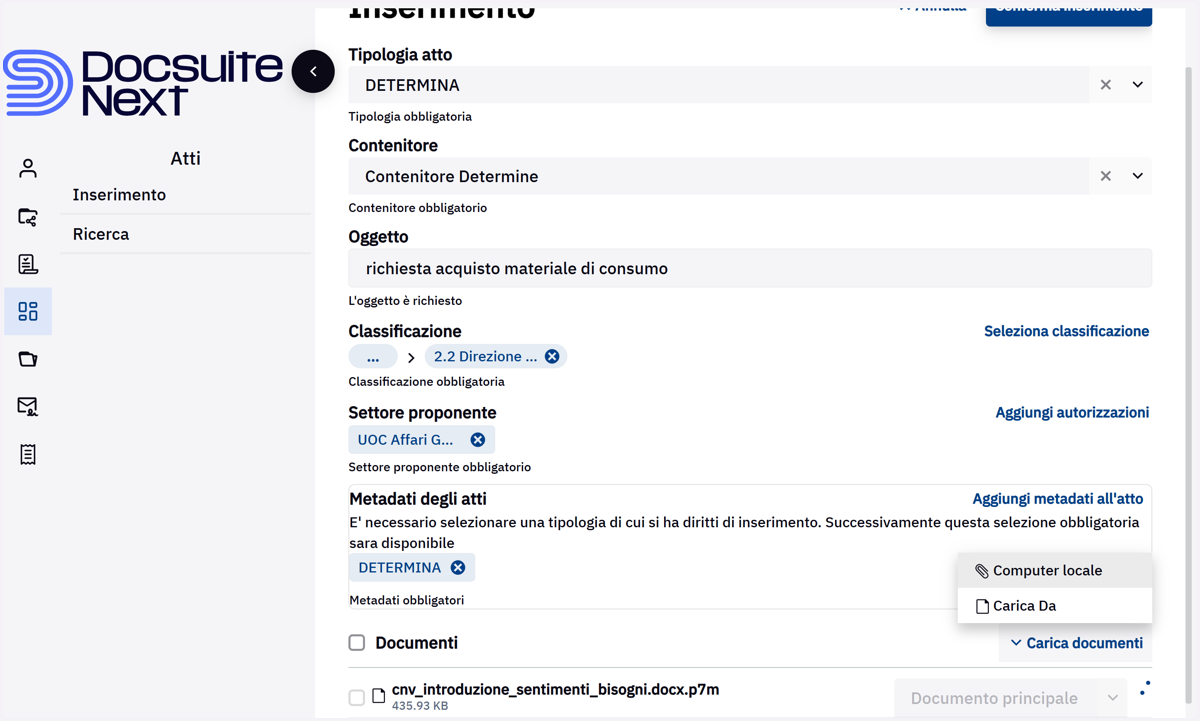Click the file name cnv_introduzione_sentimenti_bisogni.docx.p7m
Image resolution: width=1200 pixels, height=721 pixels.
[x=555, y=689]
